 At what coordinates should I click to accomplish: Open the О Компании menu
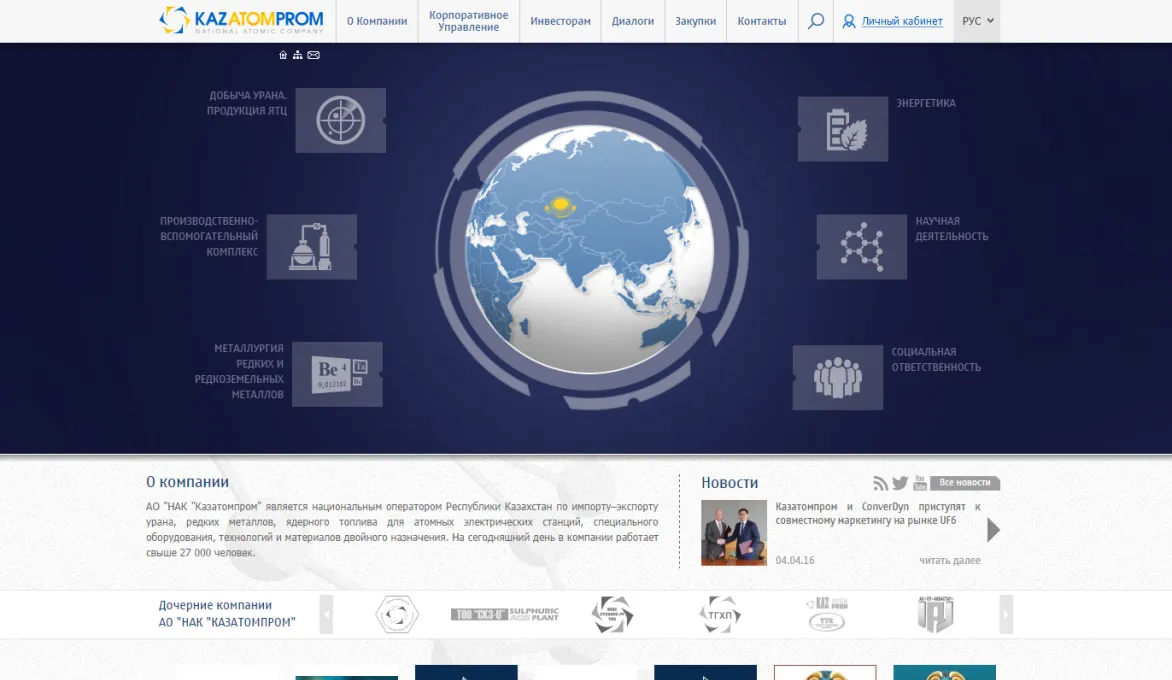[377, 21]
